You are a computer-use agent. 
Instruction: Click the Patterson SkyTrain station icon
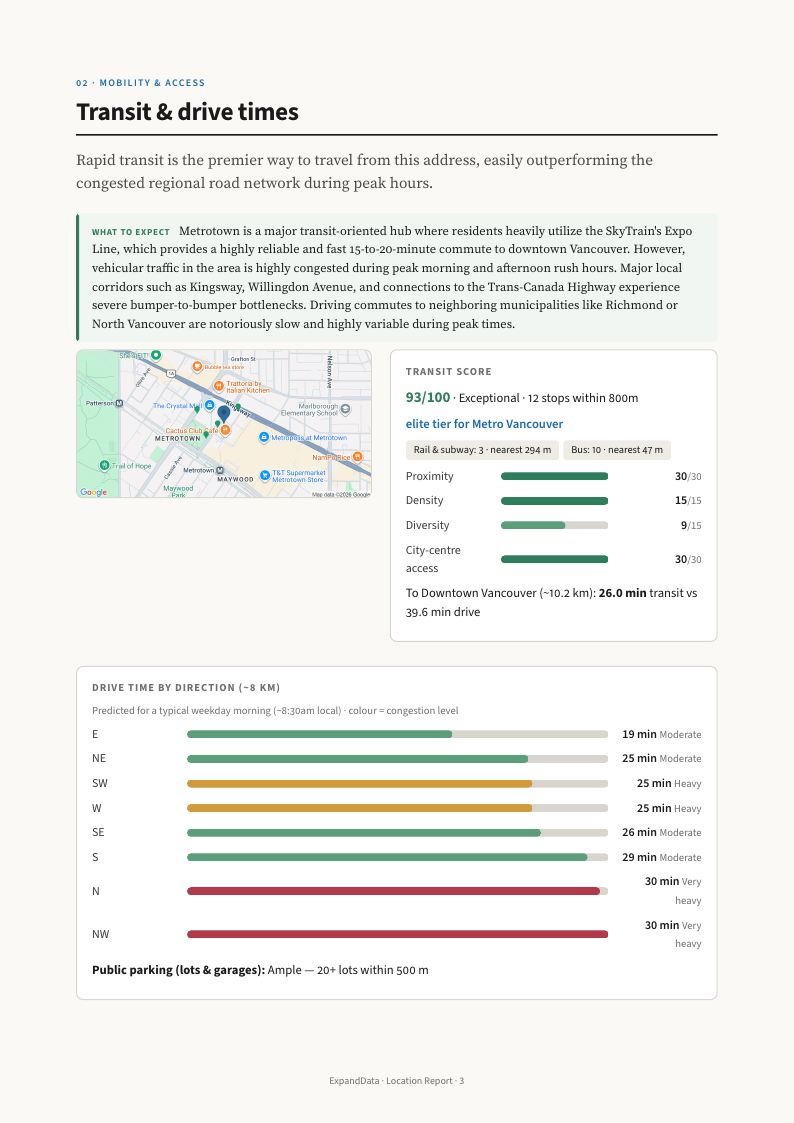click(x=119, y=403)
